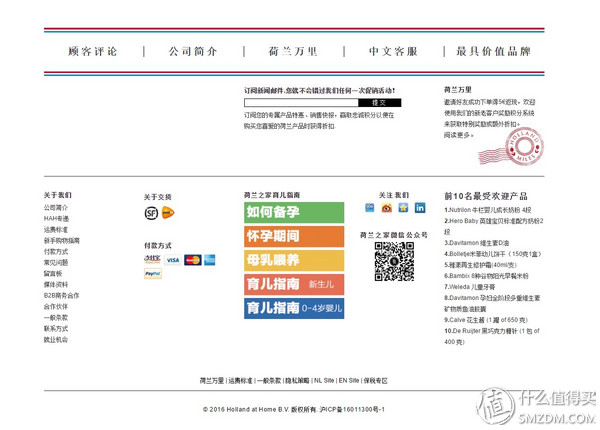The width and height of the screenshot is (600, 430).
Task: Open the blue 育儿指南 0-4岁婴儿 banner
Action: 294,308
